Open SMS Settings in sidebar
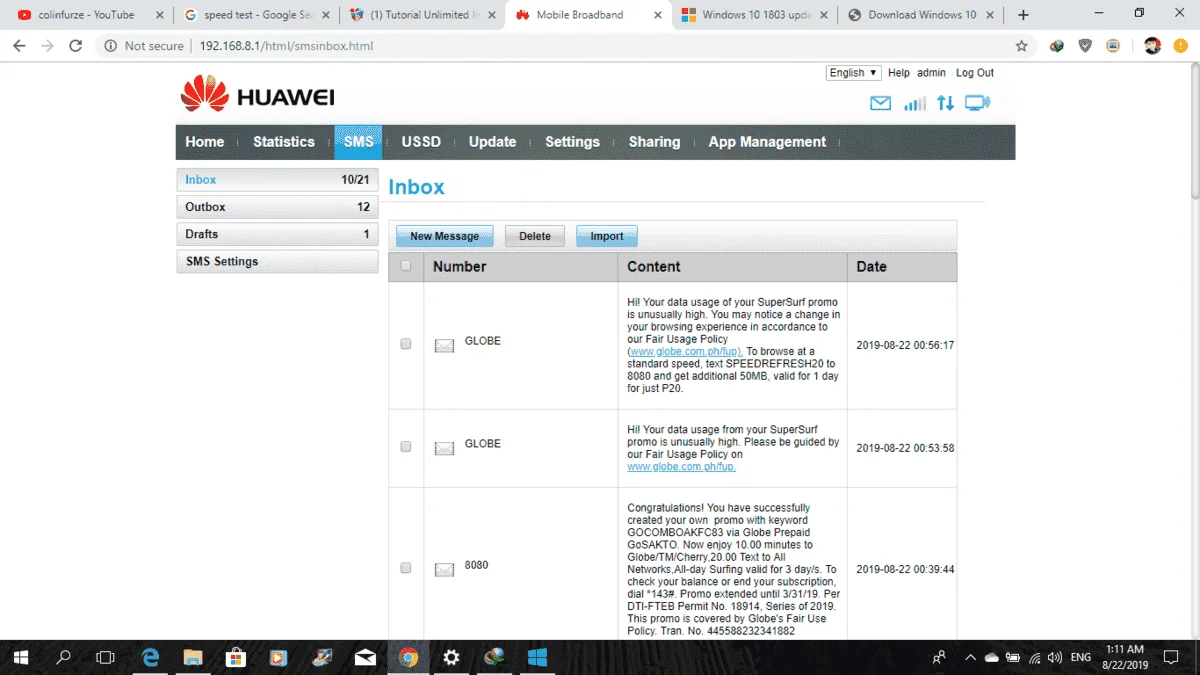Viewport: 1200px width, 675px height. pyautogui.click(x=277, y=261)
